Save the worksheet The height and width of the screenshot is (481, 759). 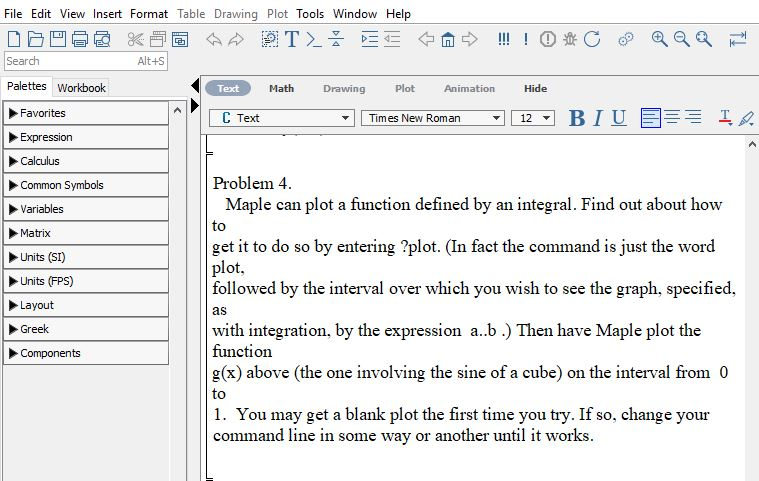pyautogui.click(x=58, y=39)
